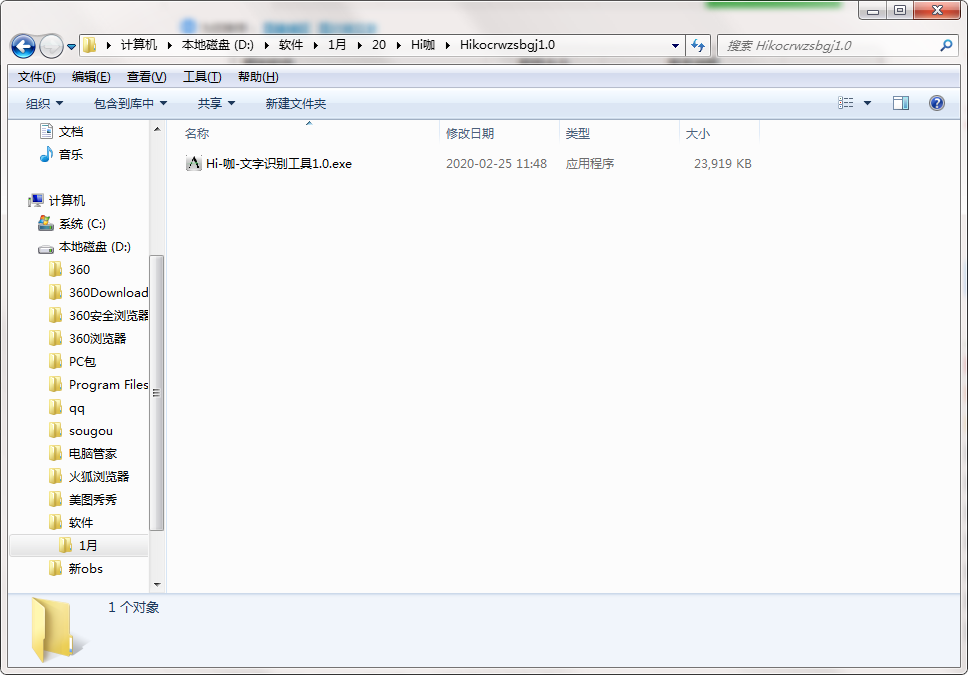Click the Forward navigation arrow
Viewport: 968px width, 675px height.
51,46
